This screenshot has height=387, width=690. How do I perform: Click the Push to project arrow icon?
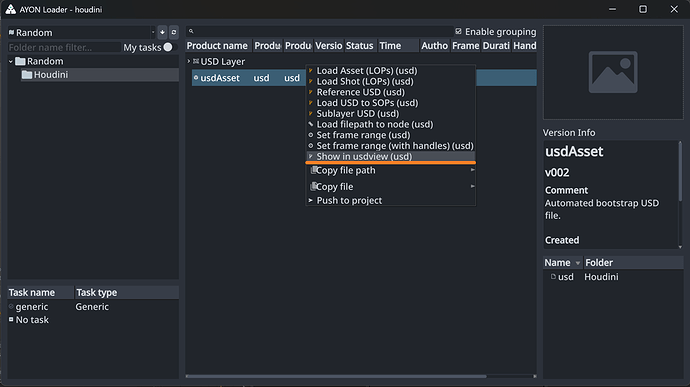[311, 200]
